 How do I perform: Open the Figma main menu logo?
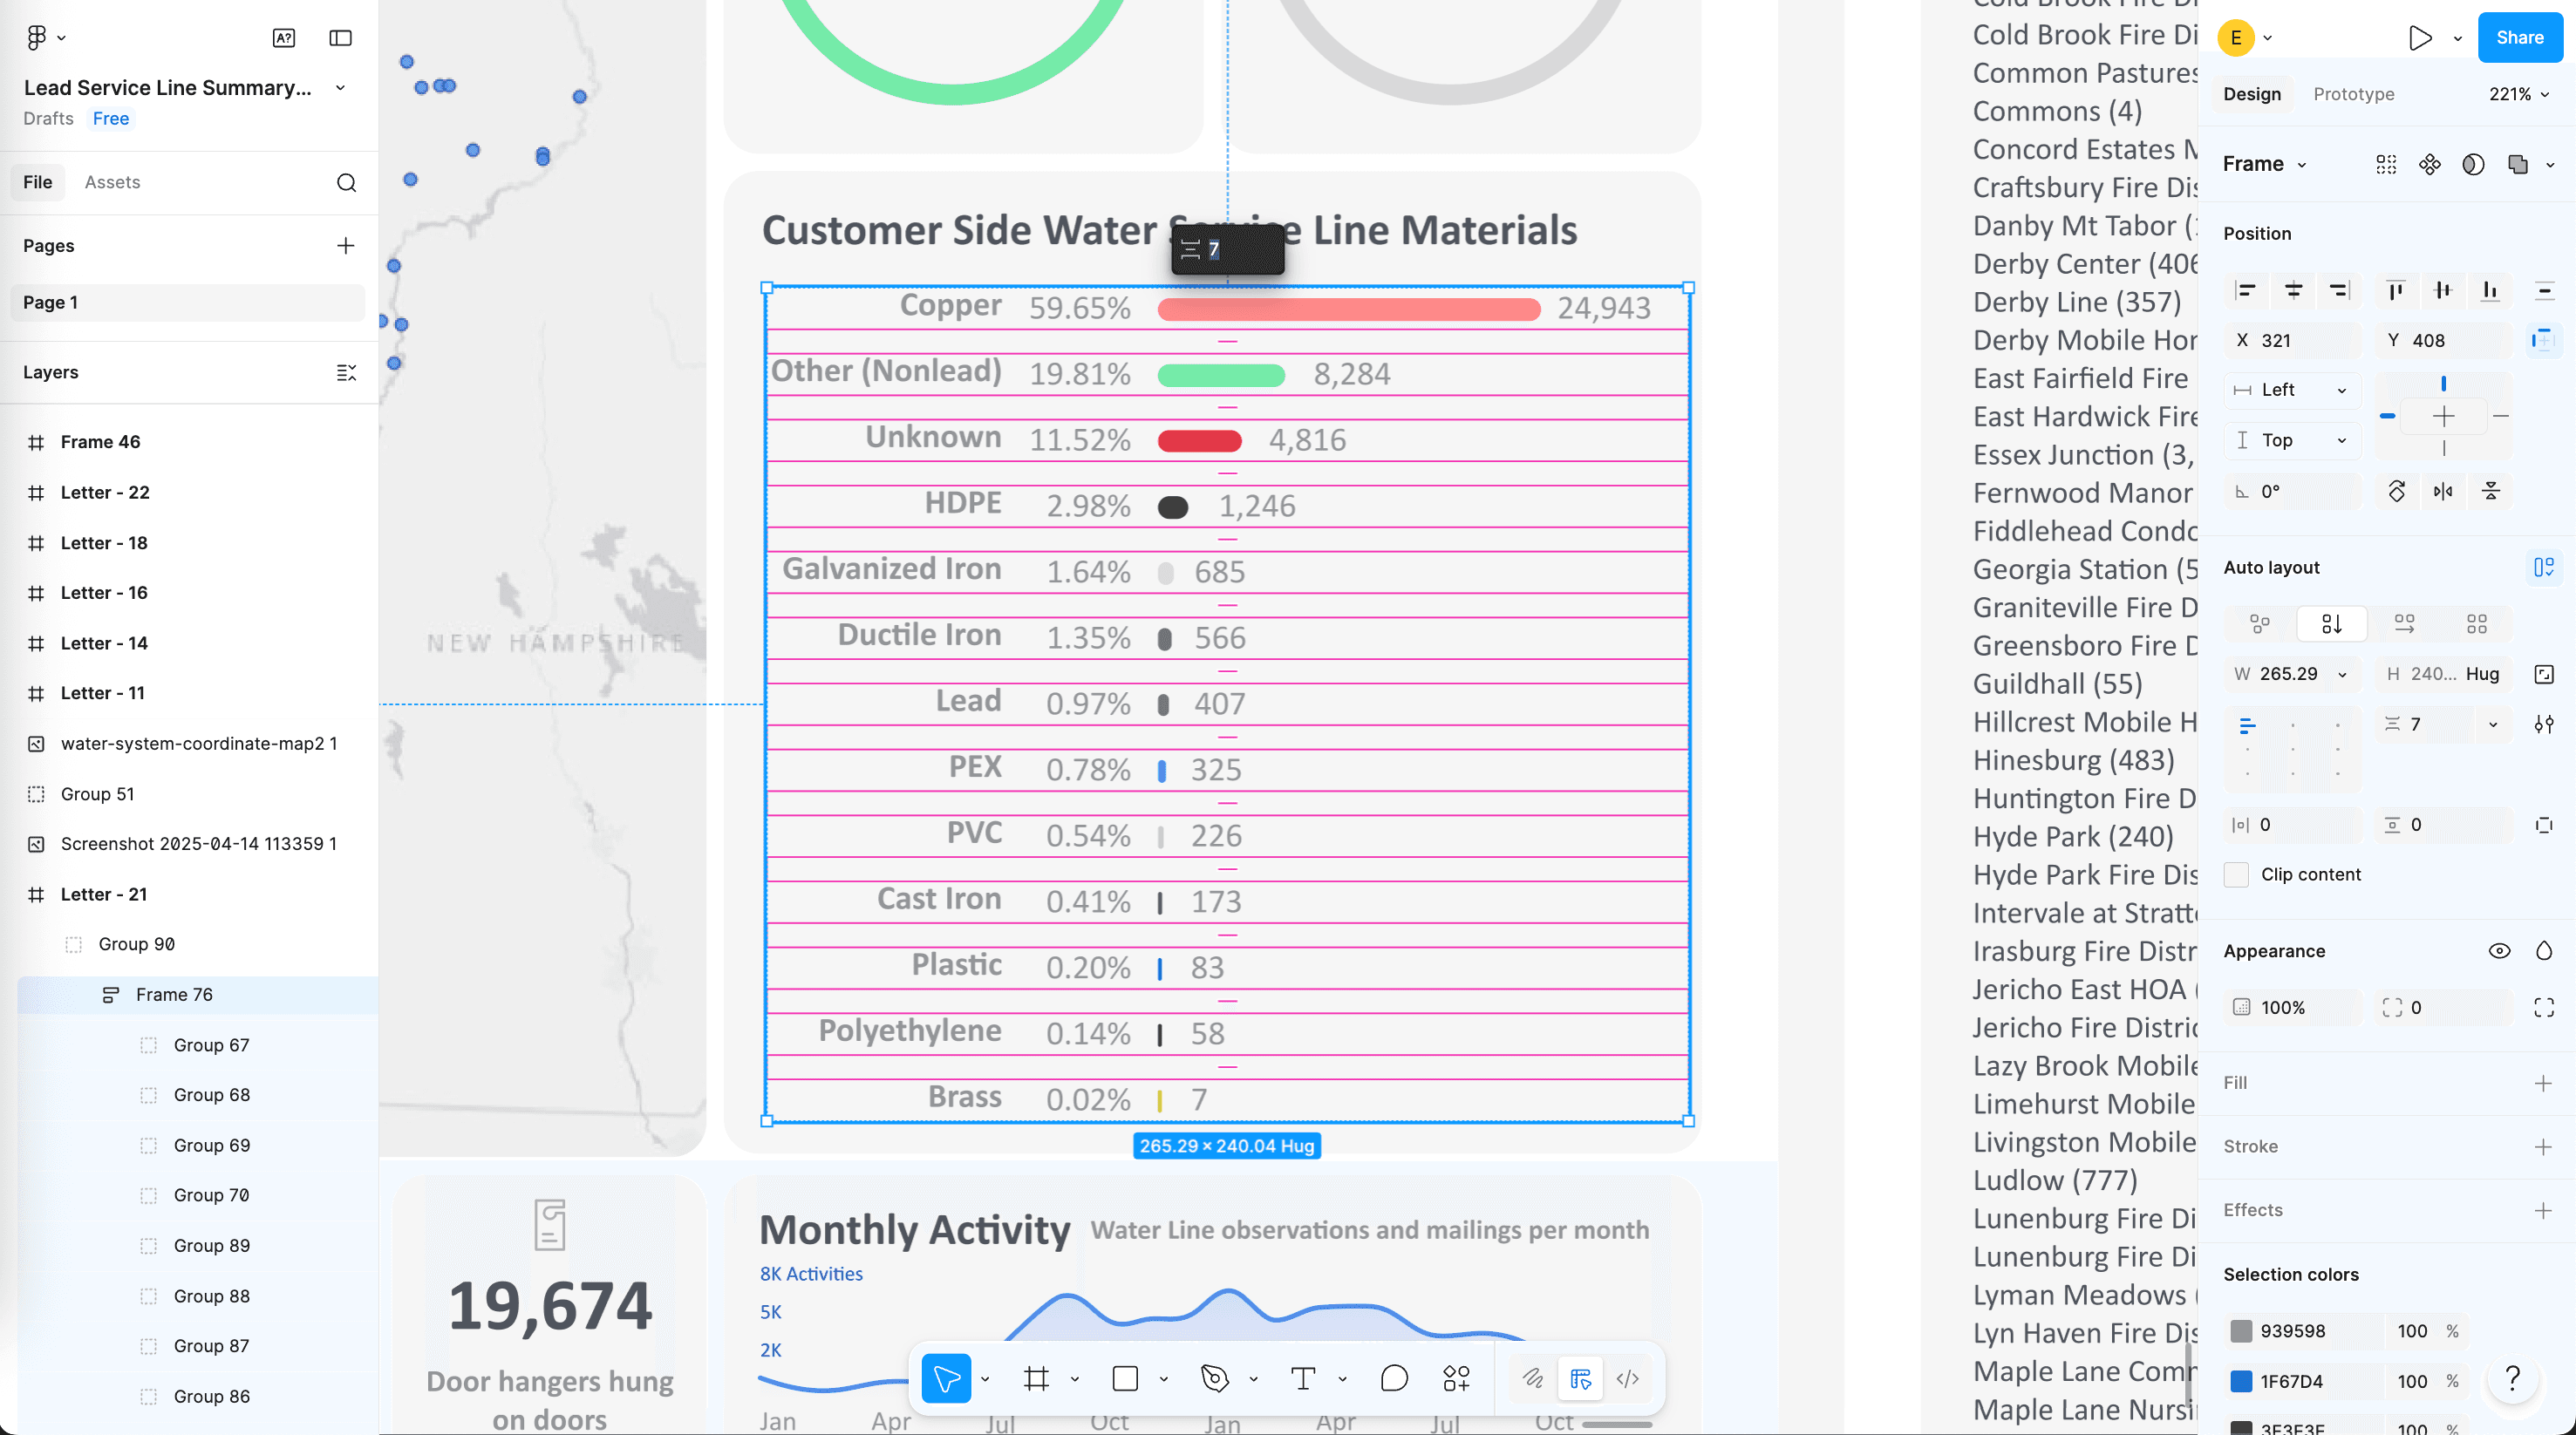[37, 37]
